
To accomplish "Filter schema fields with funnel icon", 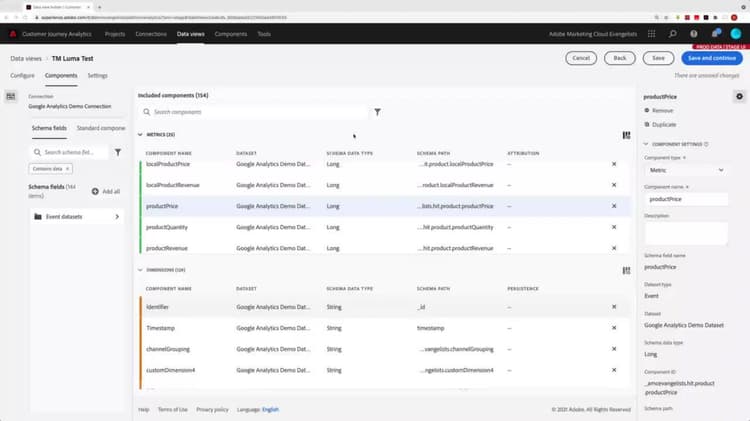I will (x=118, y=152).
